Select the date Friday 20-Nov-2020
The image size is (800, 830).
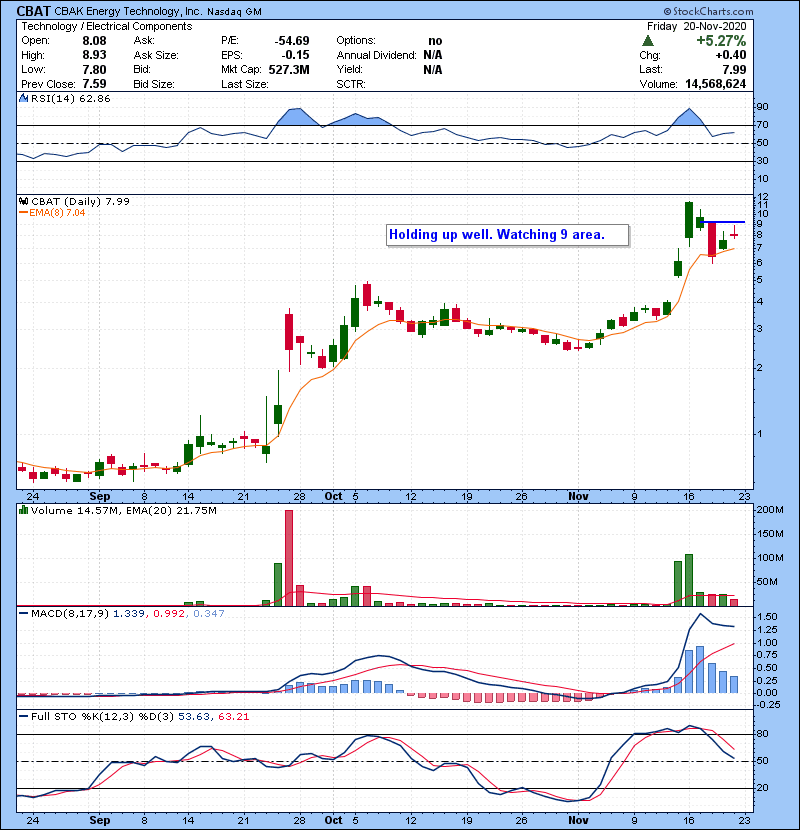click(x=697, y=26)
